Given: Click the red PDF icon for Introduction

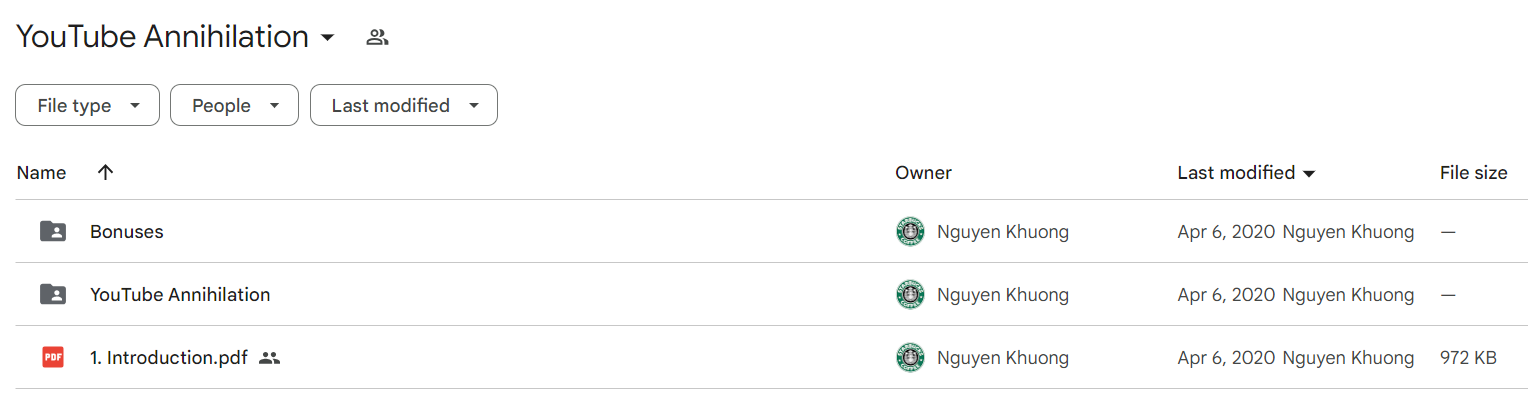Looking at the screenshot, I should [52, 357].
